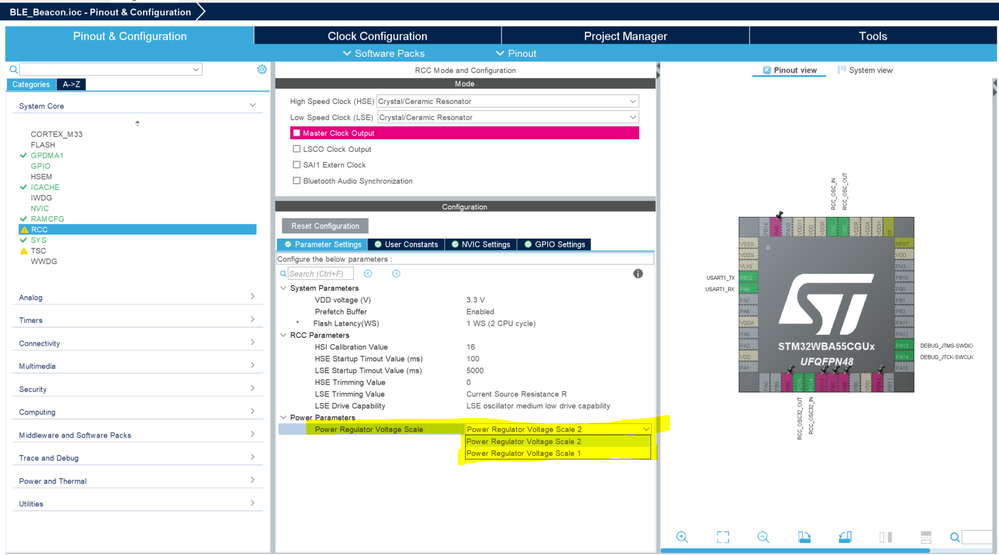The width and height of the screenshot is (999, 555).
Task: Expand the Connectivity category
Action: coord(252,342)
